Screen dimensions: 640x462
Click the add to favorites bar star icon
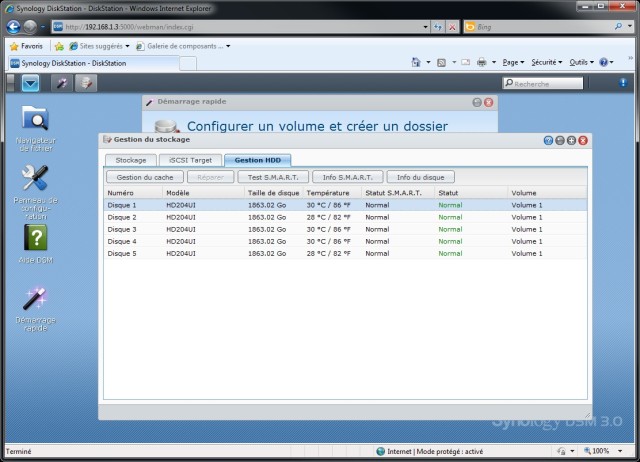[59, 46]
